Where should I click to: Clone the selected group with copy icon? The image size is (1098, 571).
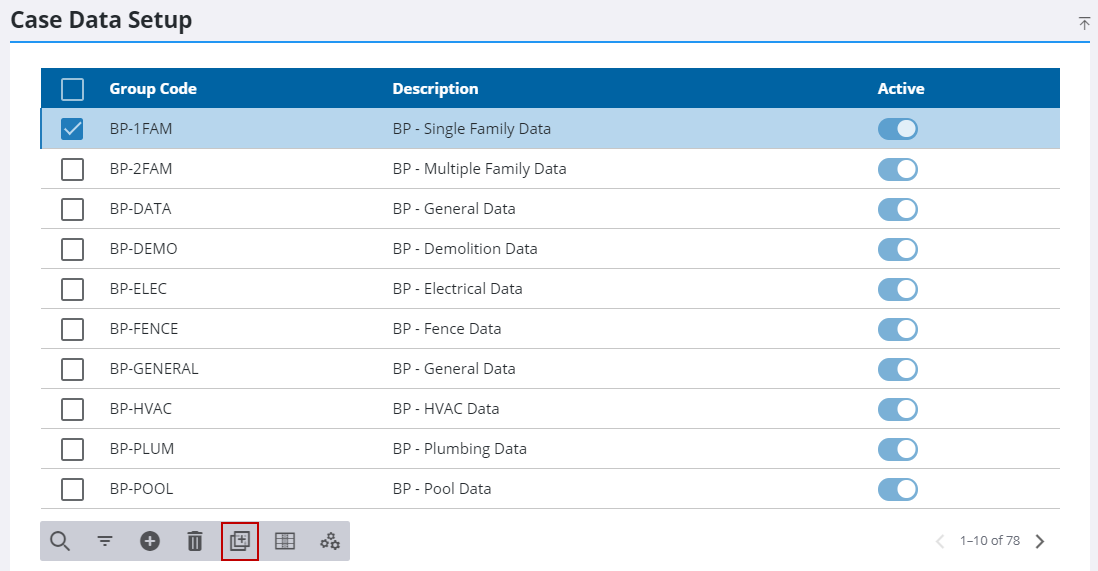pos(239,541)
